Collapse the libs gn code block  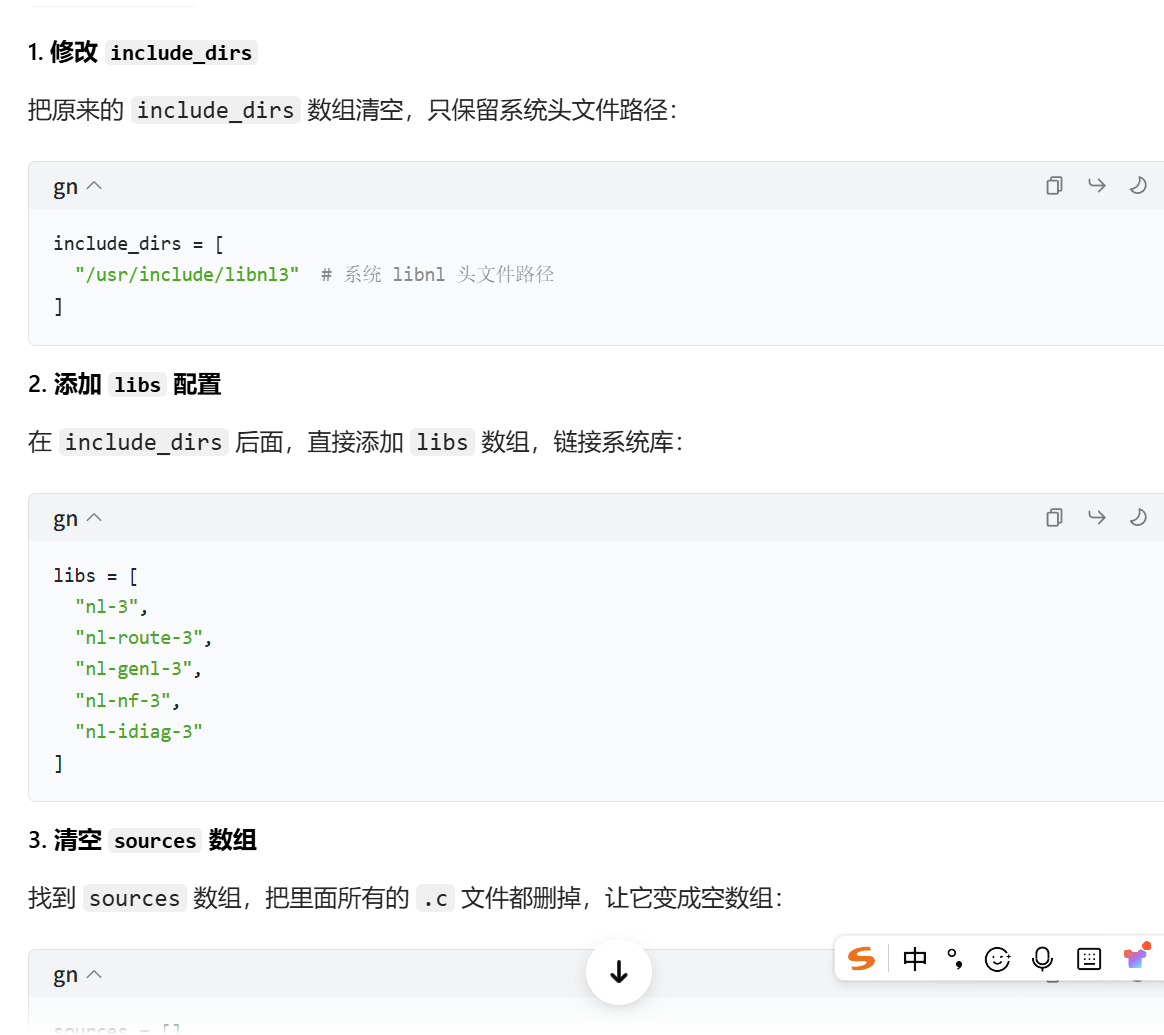pos(93,517)
